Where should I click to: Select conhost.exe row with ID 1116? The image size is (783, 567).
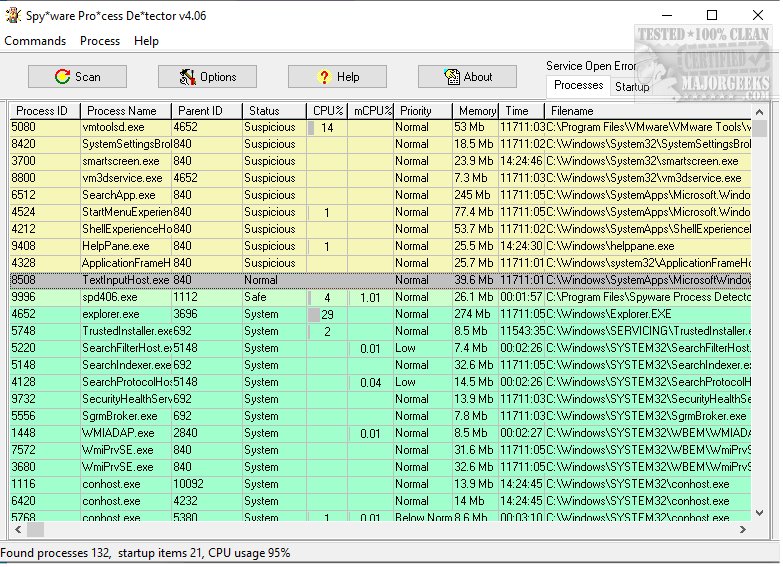pyautogui.click(x=380, y=484)
